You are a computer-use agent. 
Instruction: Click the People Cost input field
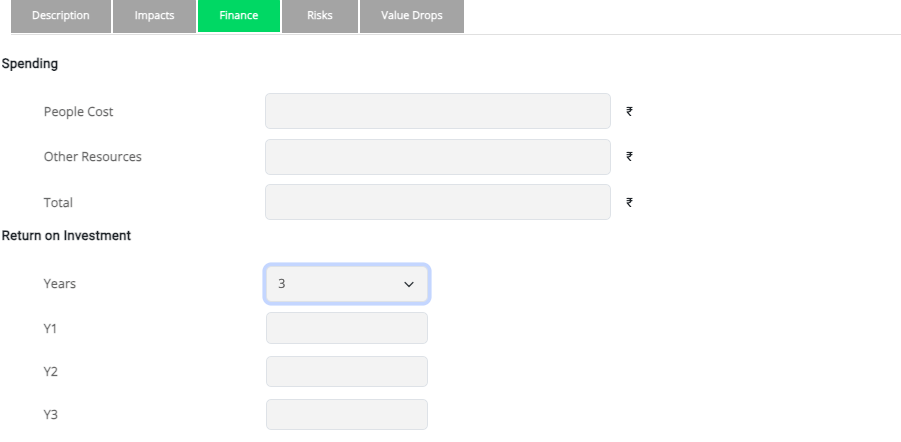point(437,112)
